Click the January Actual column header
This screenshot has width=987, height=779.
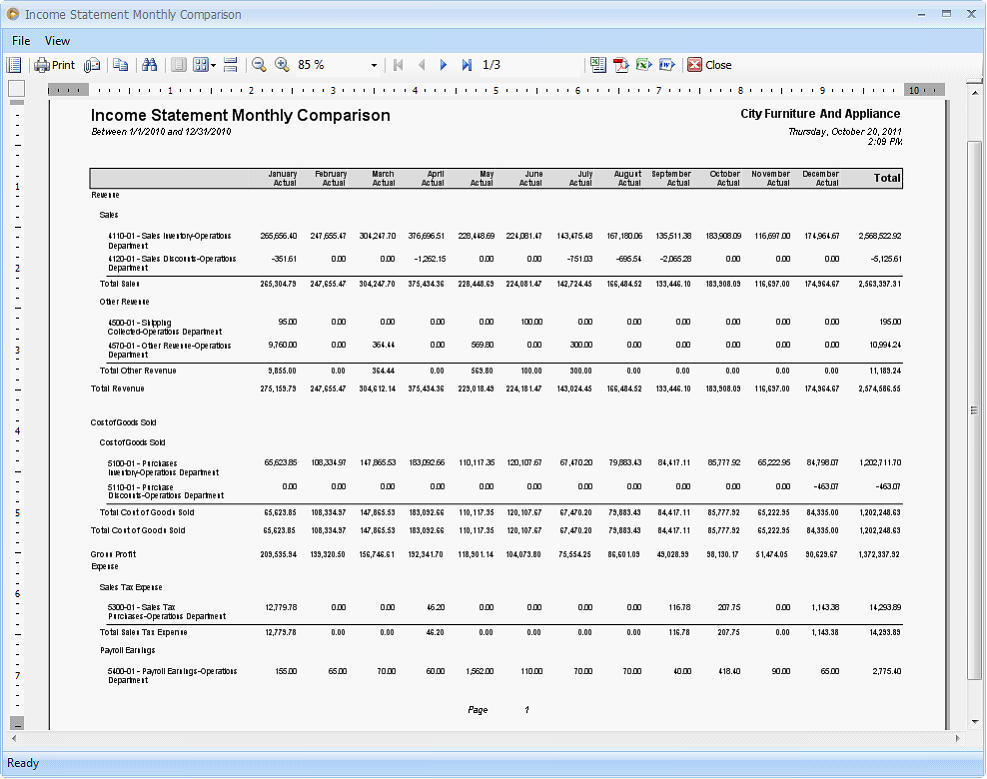[283, 178]
